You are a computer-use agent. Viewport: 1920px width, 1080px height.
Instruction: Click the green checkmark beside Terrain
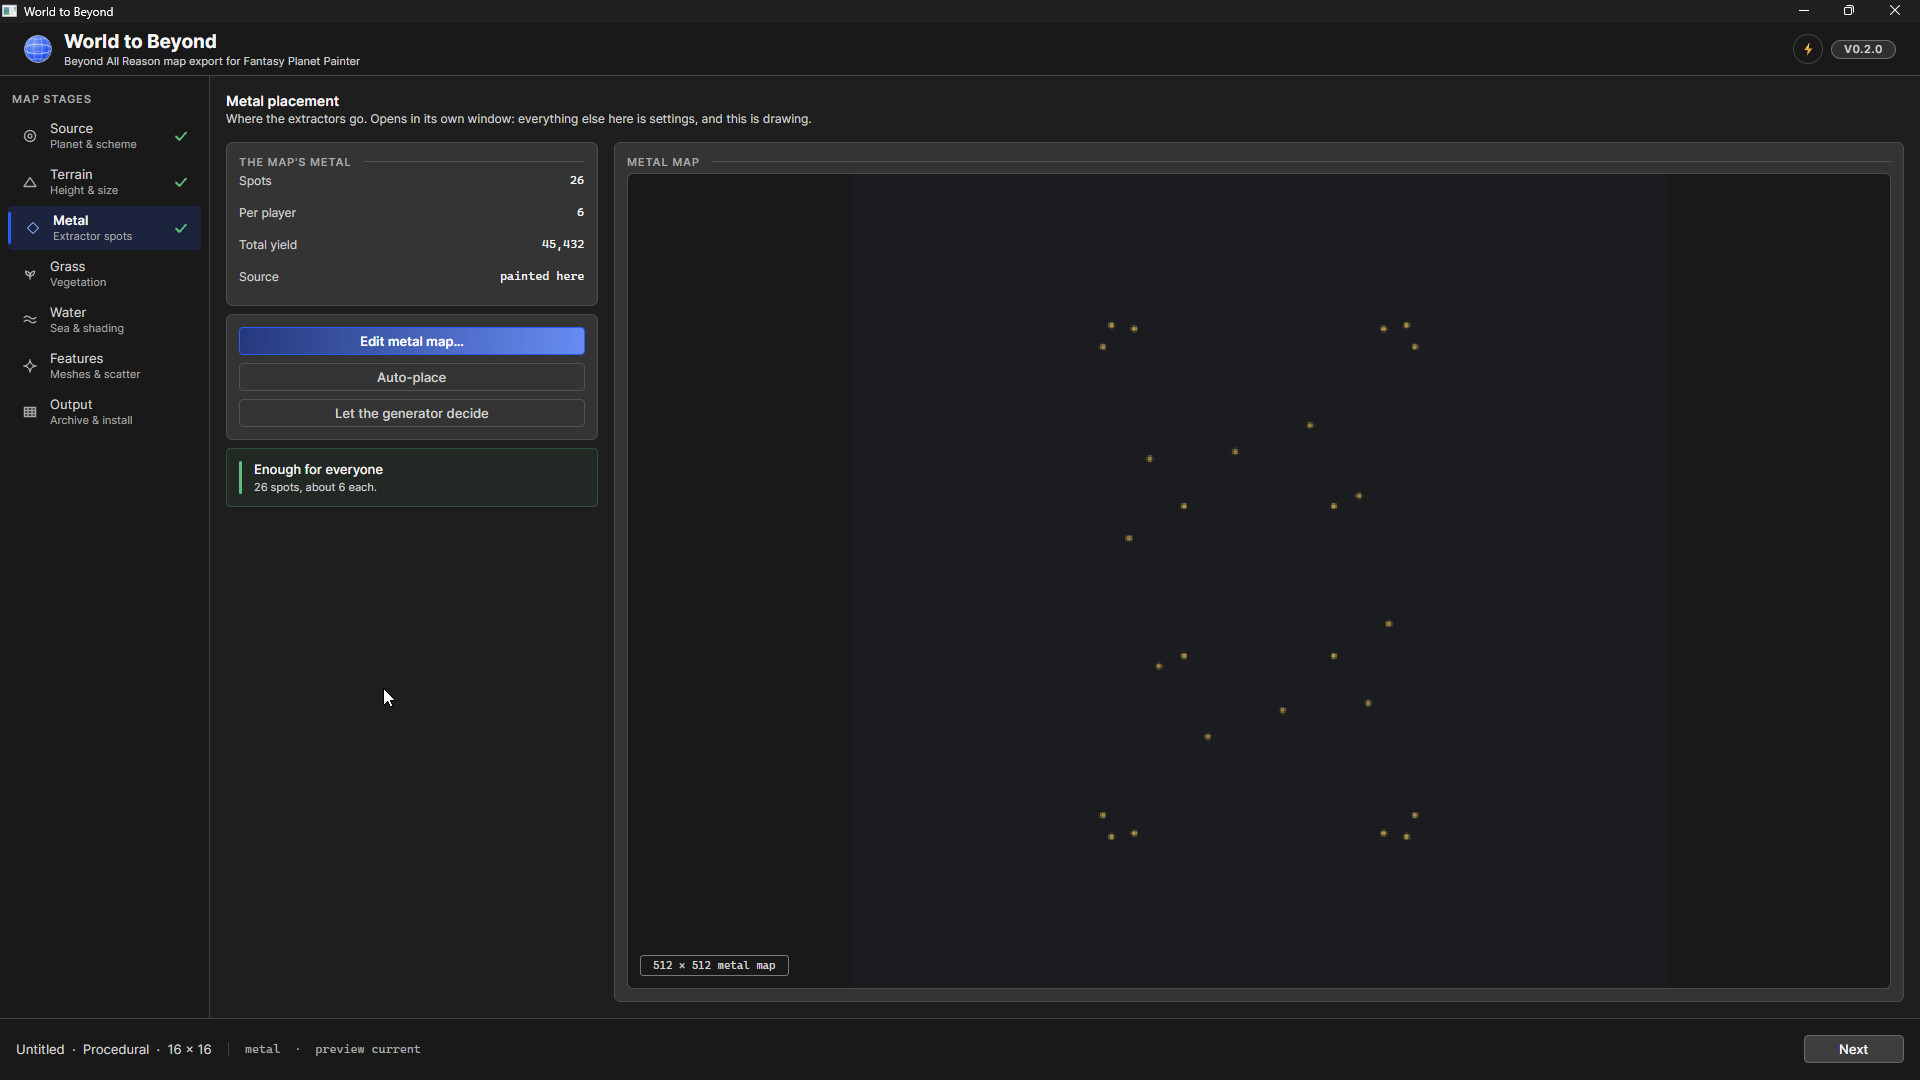click(181, 182)
